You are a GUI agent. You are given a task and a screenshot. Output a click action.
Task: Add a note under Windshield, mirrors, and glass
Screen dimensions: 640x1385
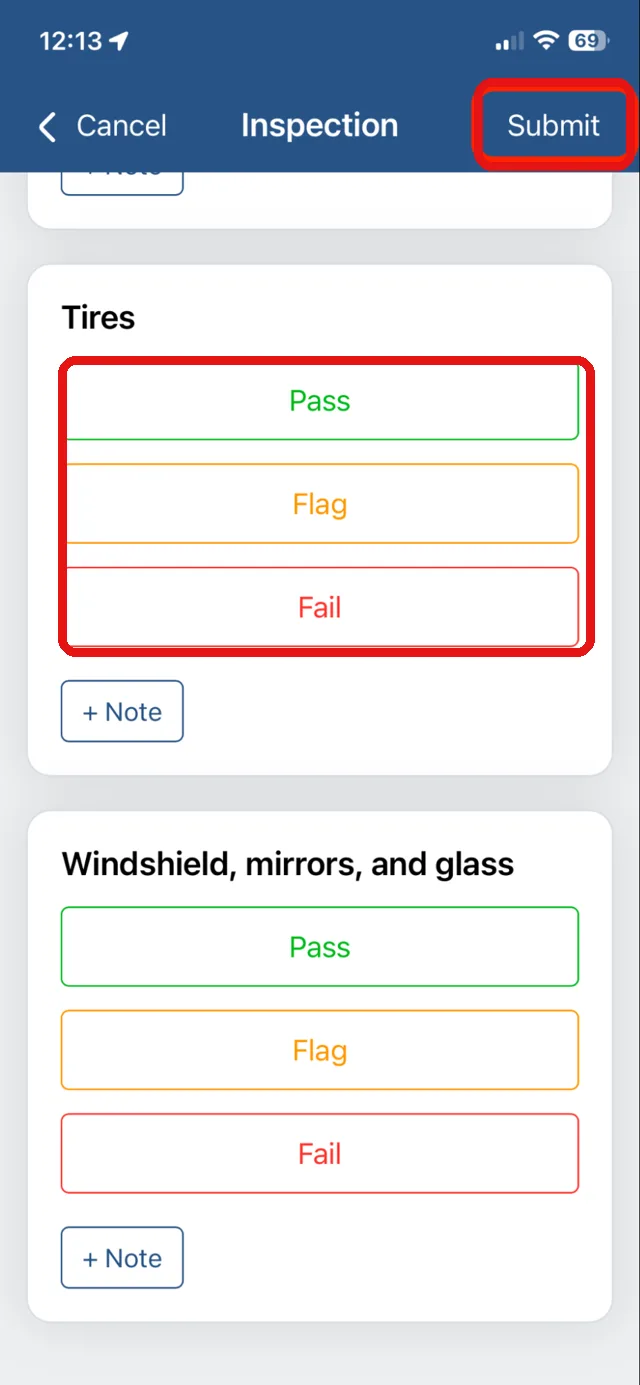point(122,1258)
